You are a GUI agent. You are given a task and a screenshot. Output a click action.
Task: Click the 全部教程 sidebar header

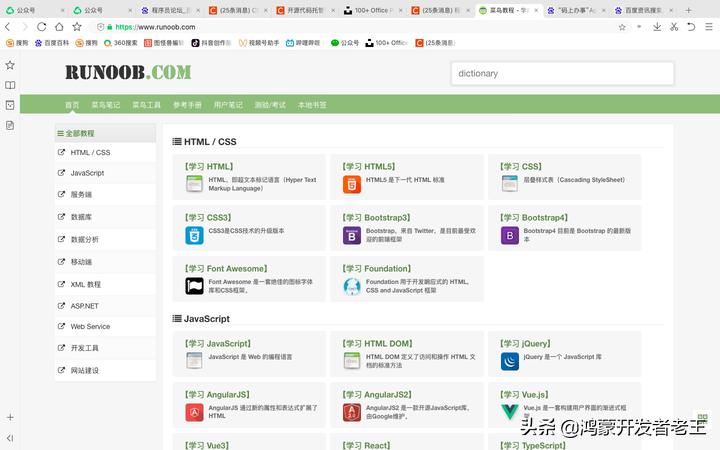tap(105, 133)
